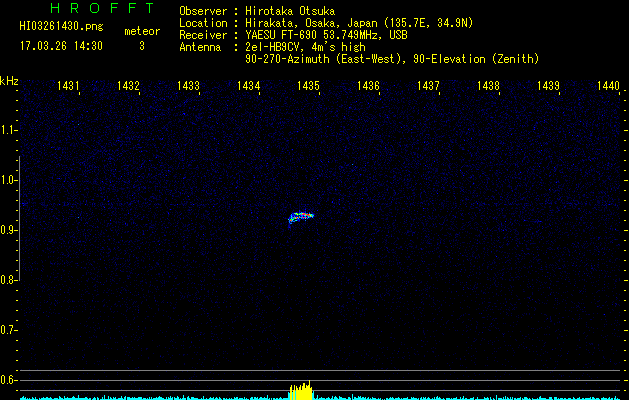This screenshot has height=400, width=629.
Task: Click the Observer line Hirotaka Otsuka
Action: 257,11
